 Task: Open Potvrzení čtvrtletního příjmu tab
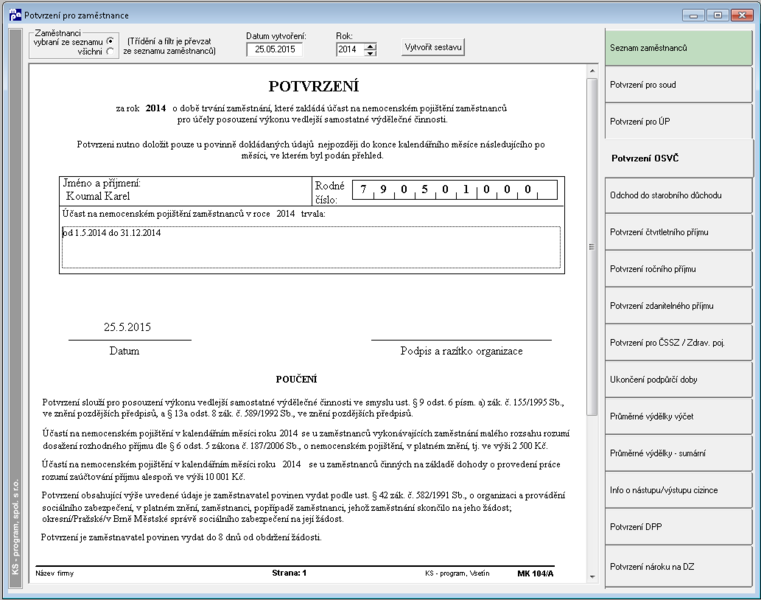click(678, 232)
